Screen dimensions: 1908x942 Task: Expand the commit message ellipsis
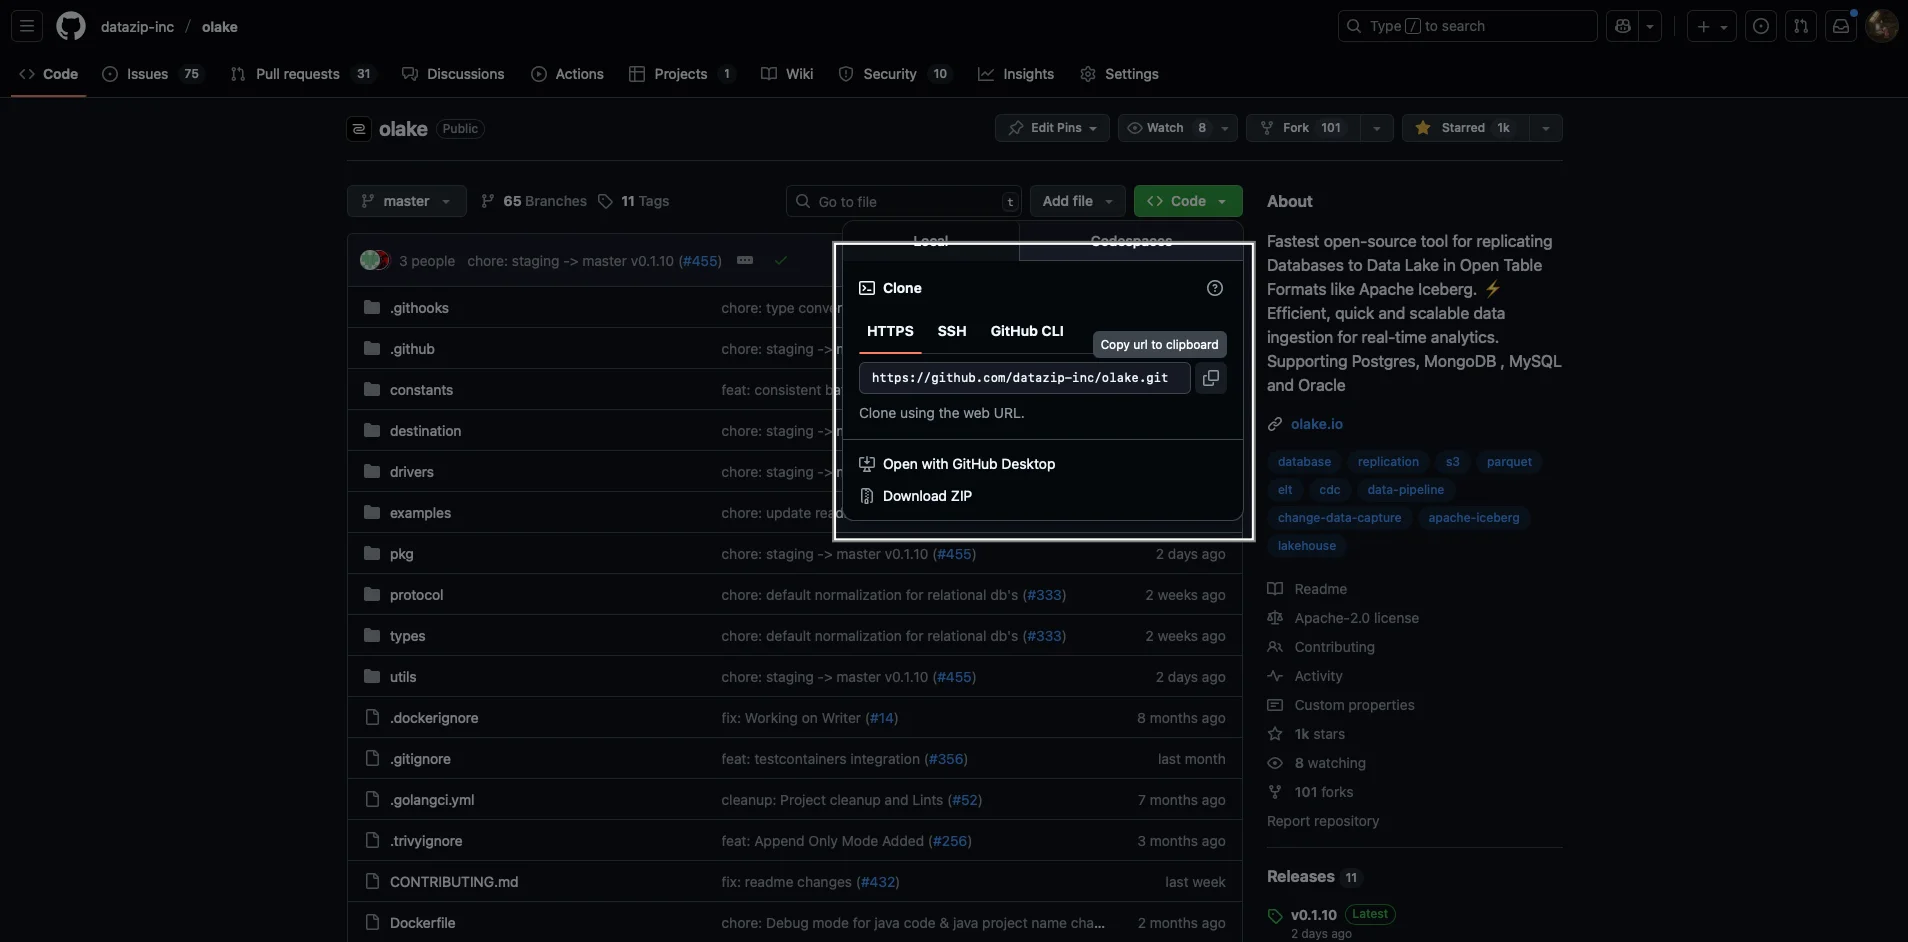coord(745,260)
